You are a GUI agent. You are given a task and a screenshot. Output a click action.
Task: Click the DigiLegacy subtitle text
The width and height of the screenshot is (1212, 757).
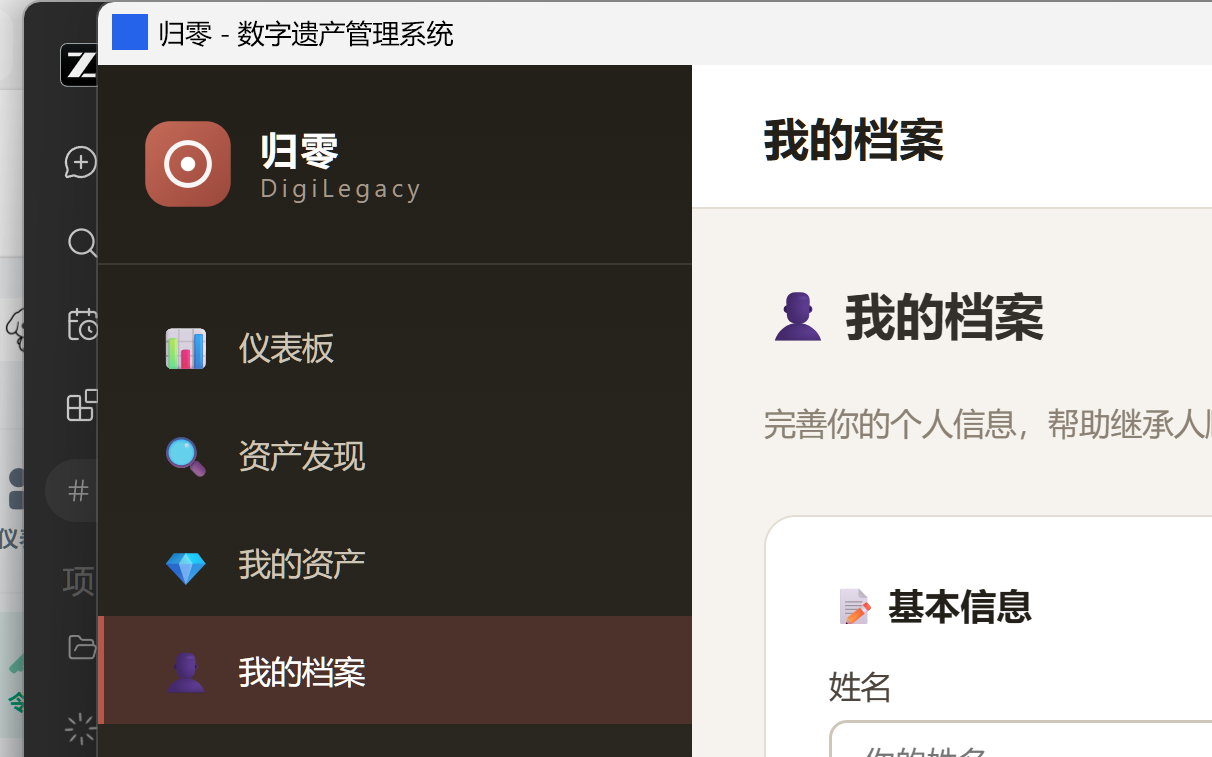click(x=341, y=188)
